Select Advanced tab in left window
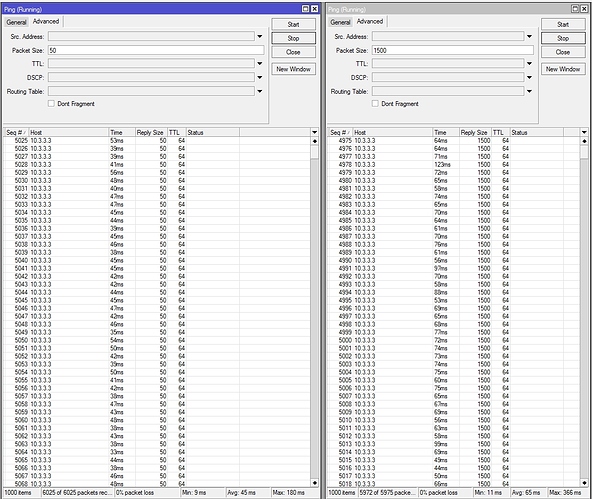The width and height of the screenshot is (592, 499). coord(46,22)
